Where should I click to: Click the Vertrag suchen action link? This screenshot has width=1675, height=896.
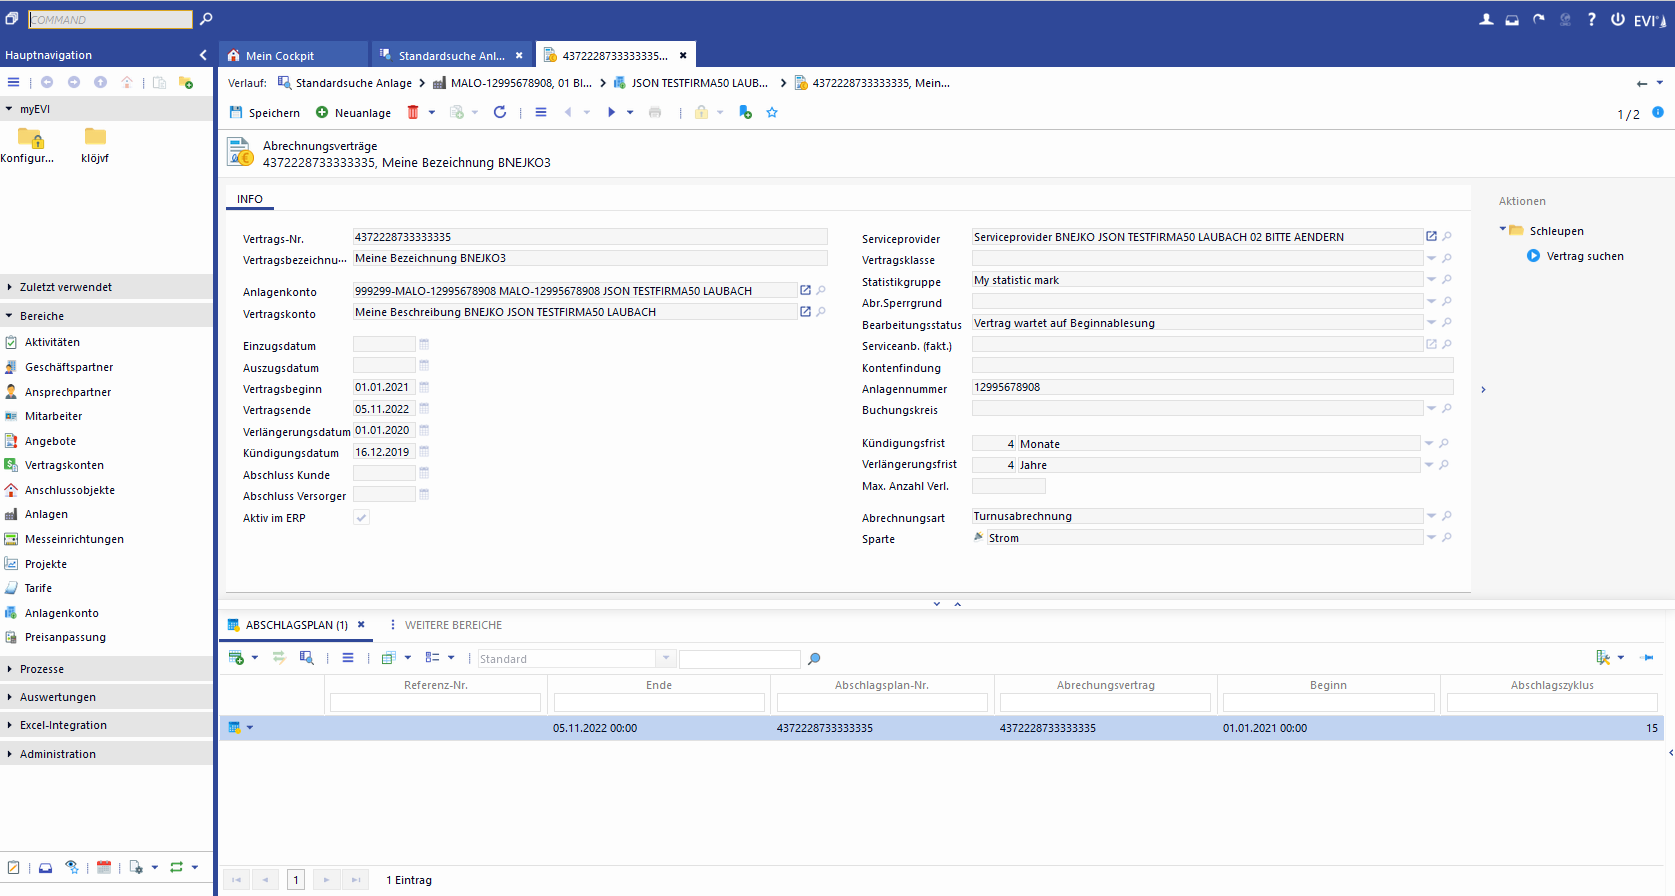(1584, 256)
